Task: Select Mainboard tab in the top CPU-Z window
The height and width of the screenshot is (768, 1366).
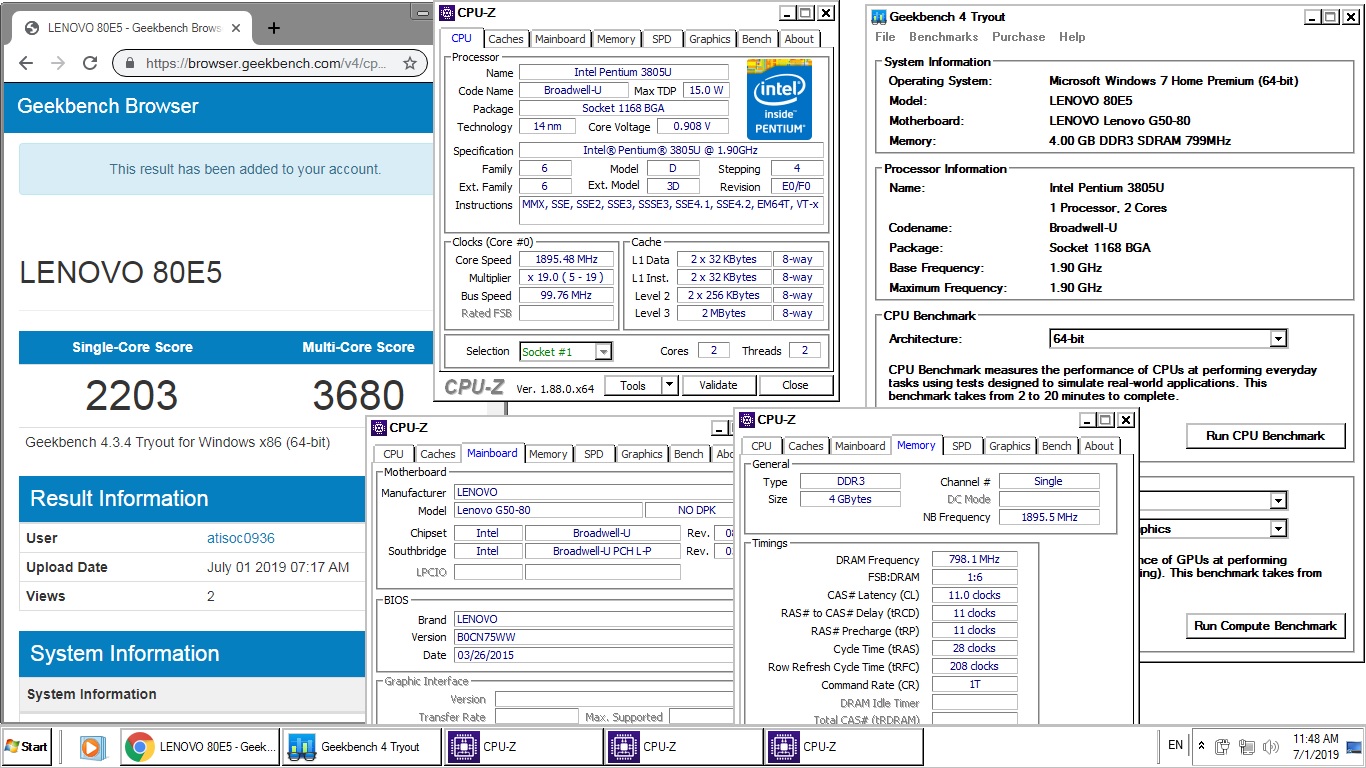Action: pos(560,39)
